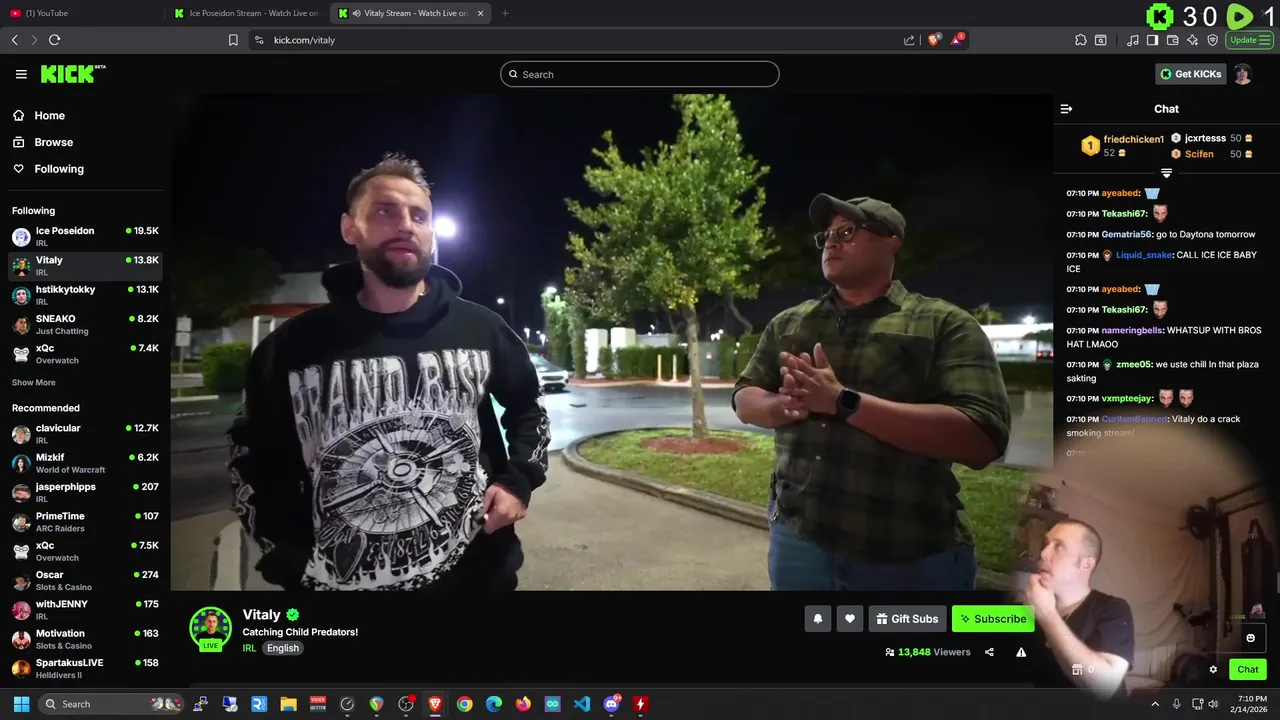Click Vitaly's live avatar beside the title
The width and height of the screenshot is (1280, 720).
(x=210, y=629)
